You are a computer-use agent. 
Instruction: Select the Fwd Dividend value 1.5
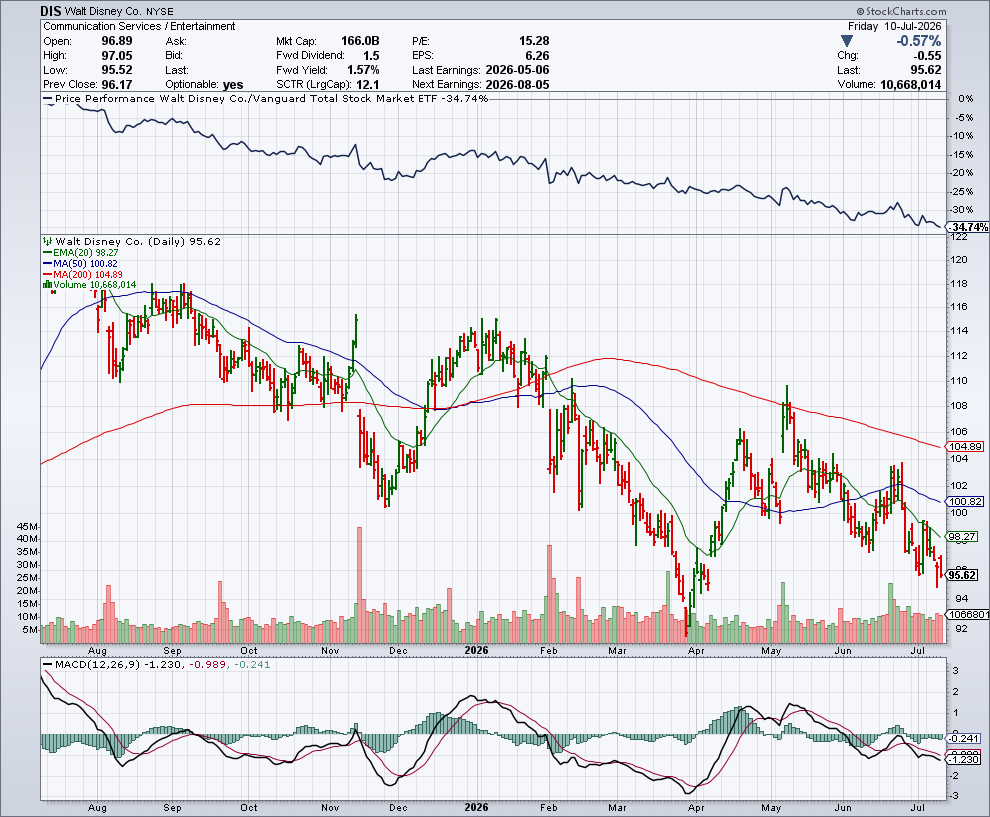[371, 56]
